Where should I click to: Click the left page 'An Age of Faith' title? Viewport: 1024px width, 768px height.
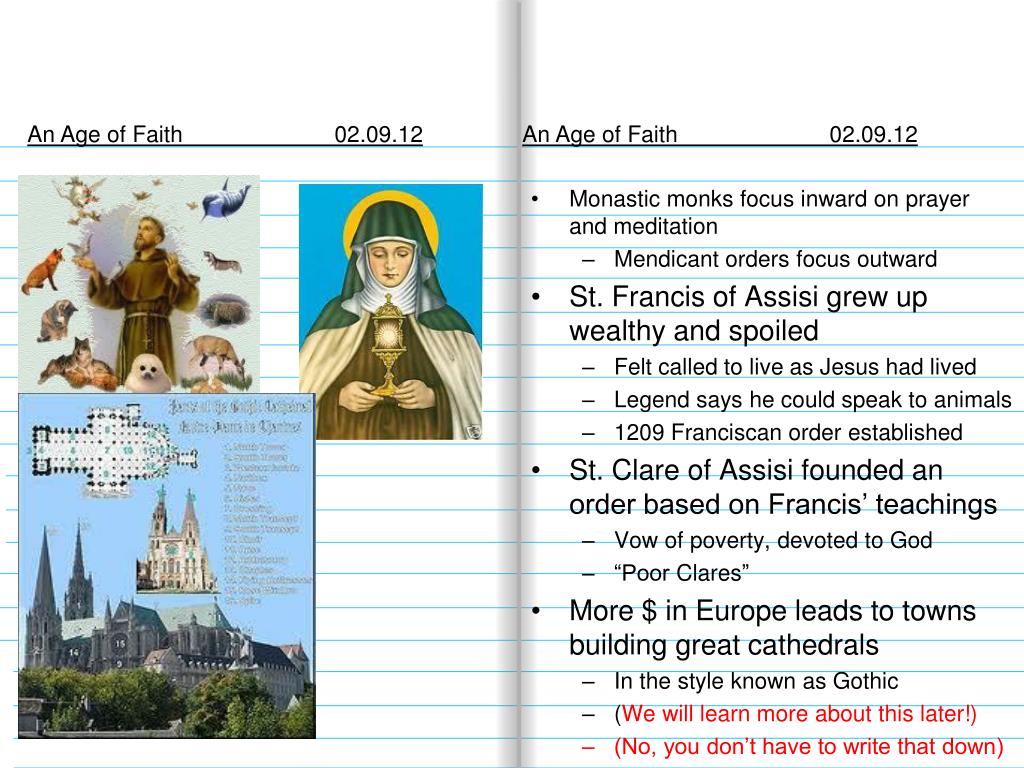point(105,134)
